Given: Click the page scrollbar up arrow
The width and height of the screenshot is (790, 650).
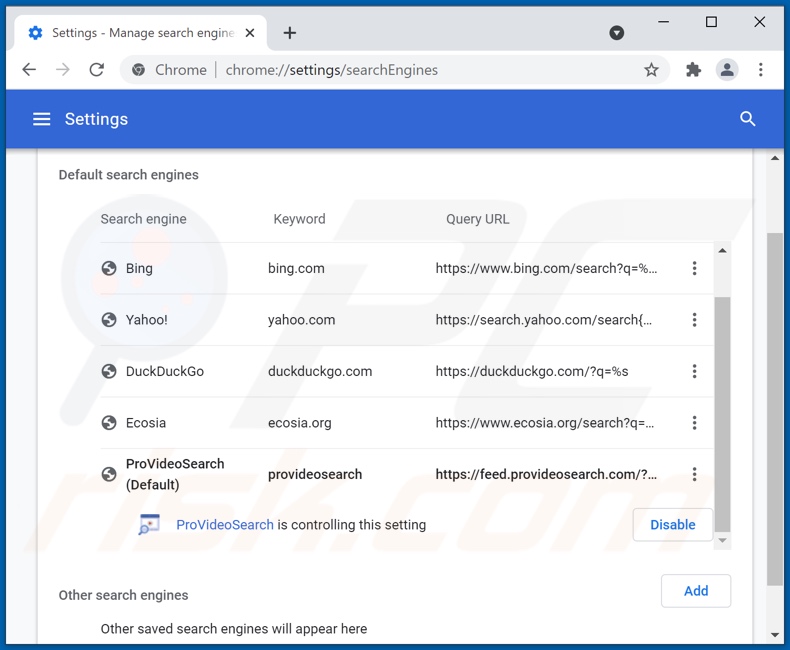Looking at the screenshot, I should click(x=775, y=158).
